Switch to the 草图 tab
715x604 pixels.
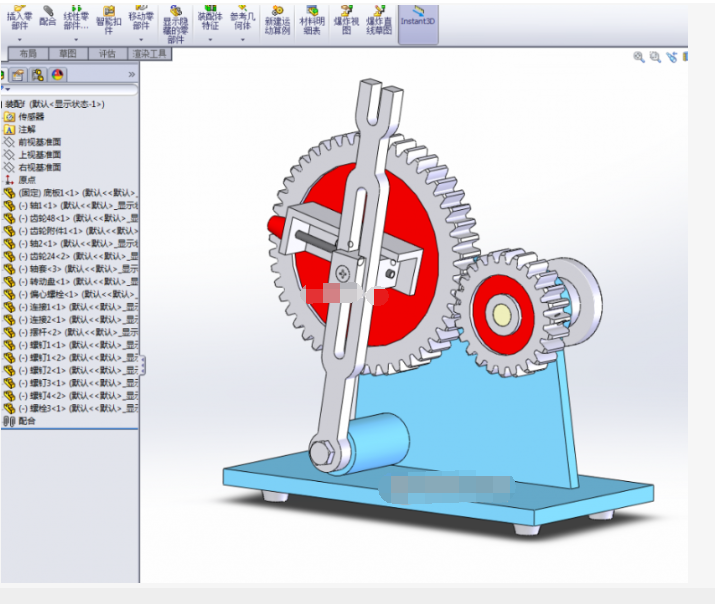(68, 54)
